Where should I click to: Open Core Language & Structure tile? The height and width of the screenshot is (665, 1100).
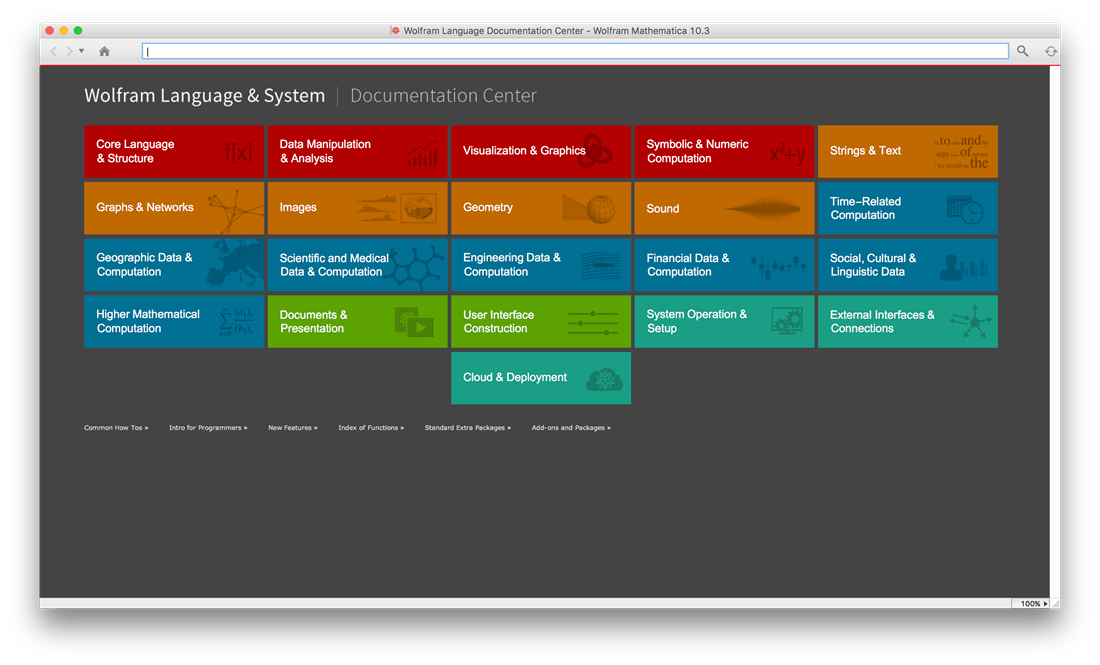pyautogui.click(x=174, y=152)
